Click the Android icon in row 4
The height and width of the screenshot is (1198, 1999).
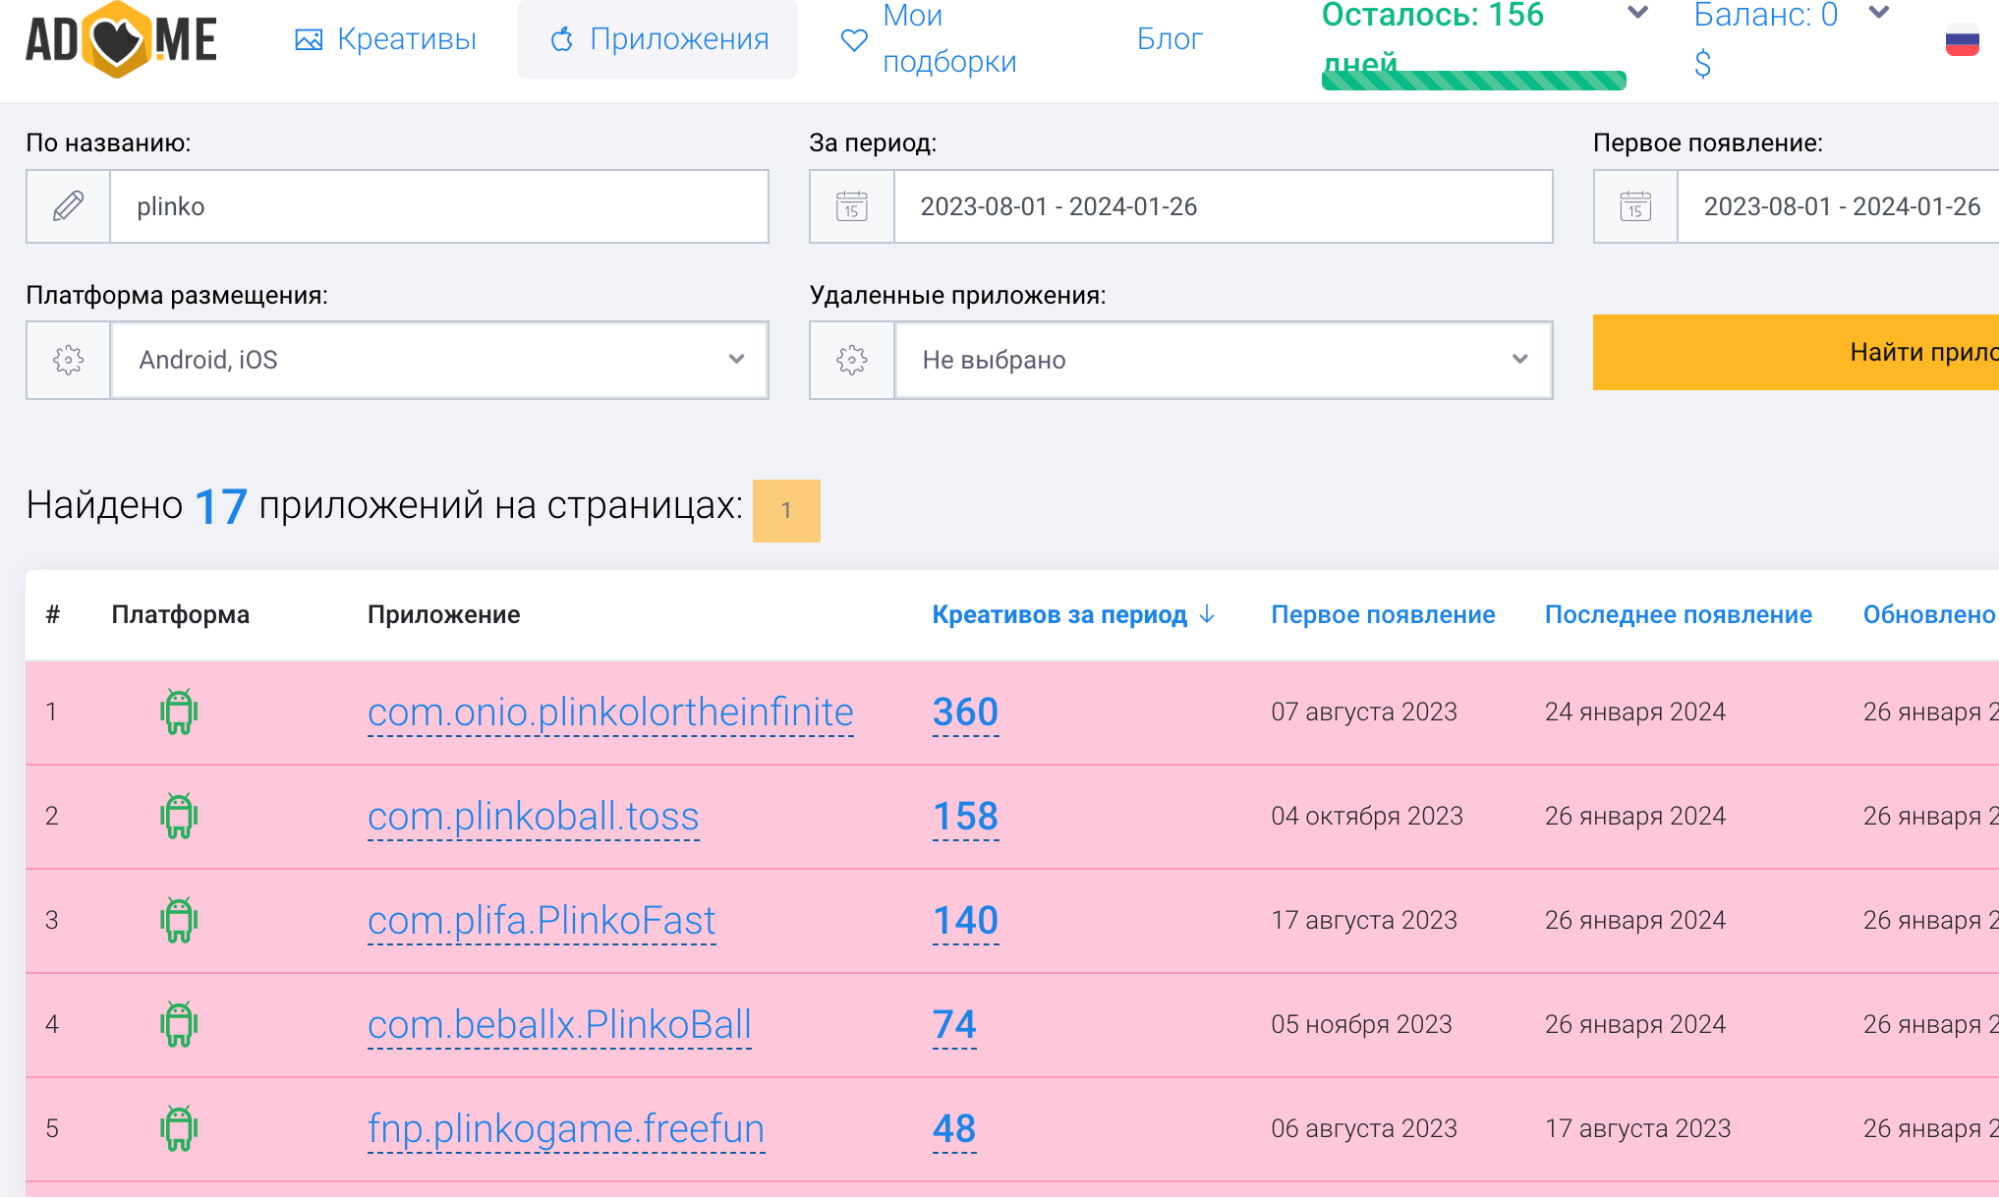pyautogui.click(x=179, y=1024)
